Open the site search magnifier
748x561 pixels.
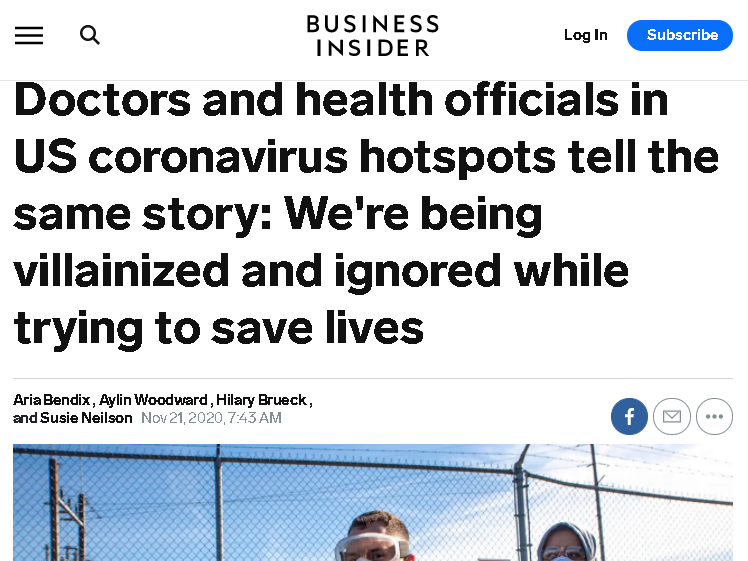90,35
